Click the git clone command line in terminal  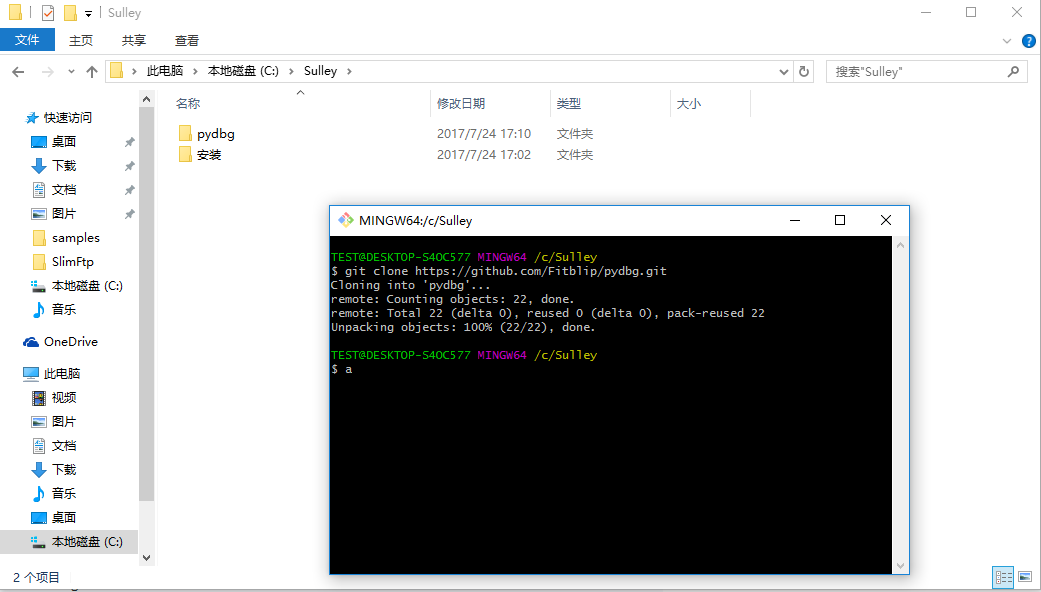(499, 271)
